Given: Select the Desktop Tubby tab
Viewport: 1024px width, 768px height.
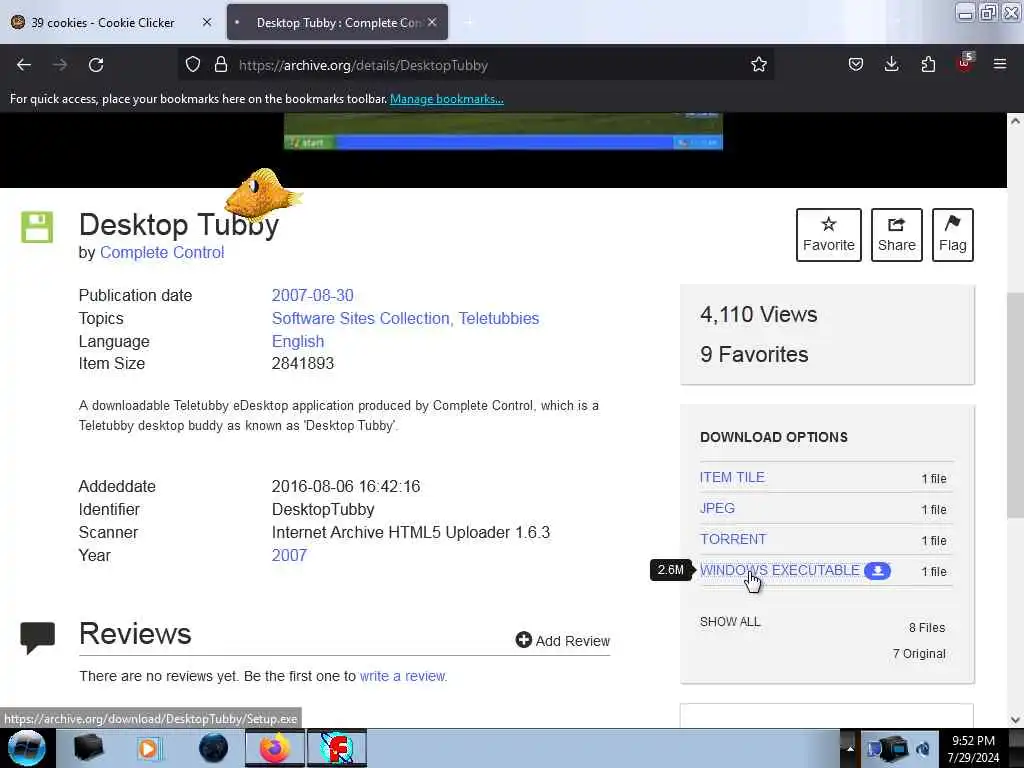Looking at the screenshot, I should click(337, 22).
